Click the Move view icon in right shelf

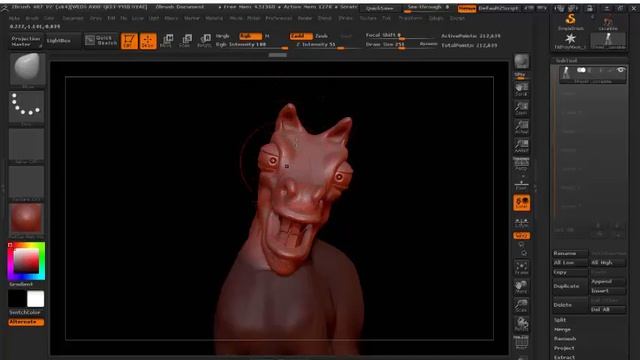point(522,287)
